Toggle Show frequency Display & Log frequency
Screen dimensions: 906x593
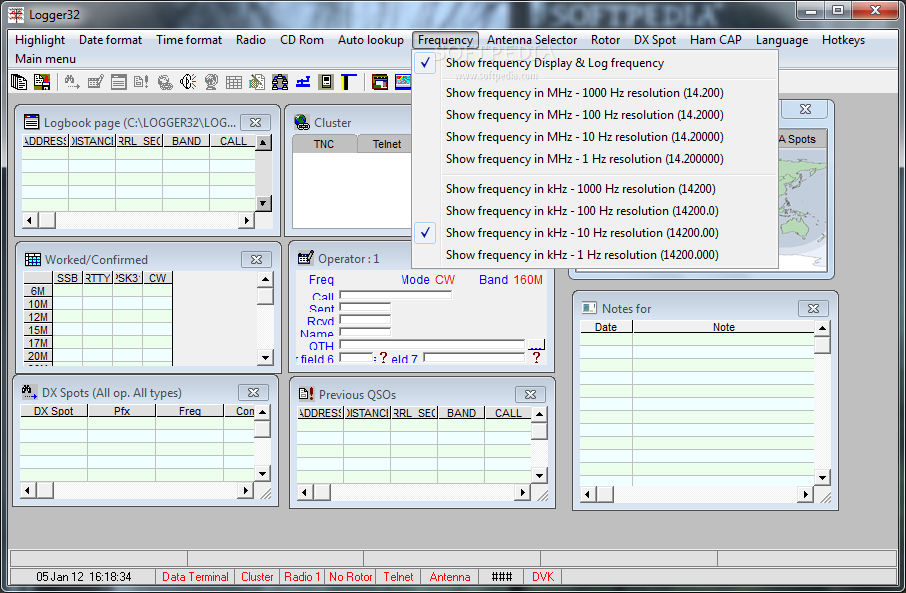[595, 63]
